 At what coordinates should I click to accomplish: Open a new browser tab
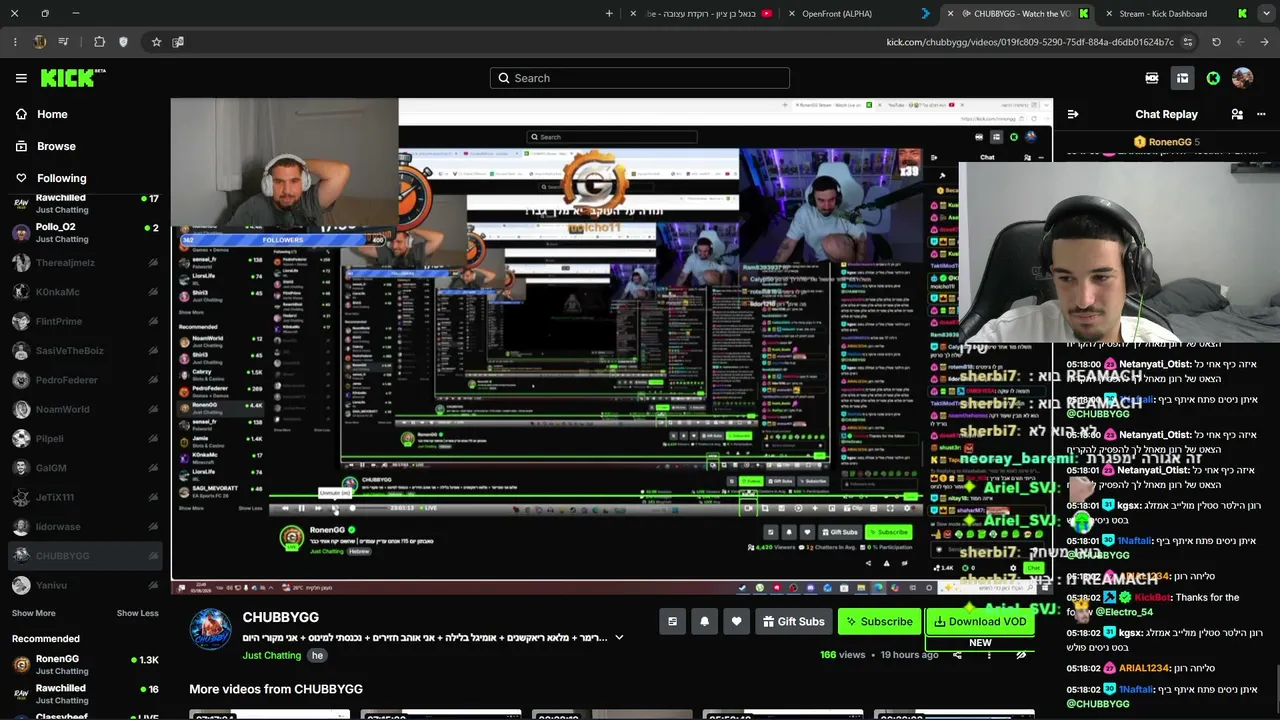click(609, 14)
